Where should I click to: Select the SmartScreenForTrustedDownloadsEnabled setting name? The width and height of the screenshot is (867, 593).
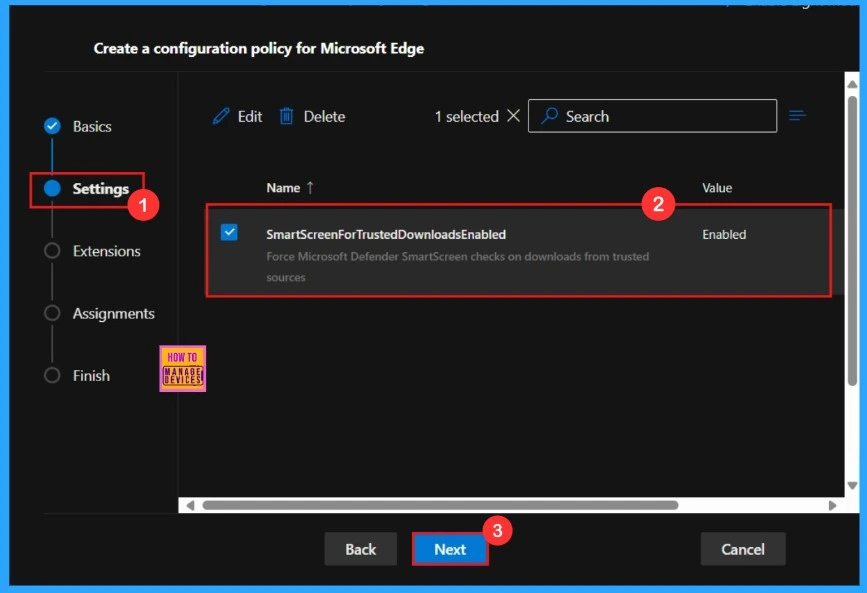point(386,235)
